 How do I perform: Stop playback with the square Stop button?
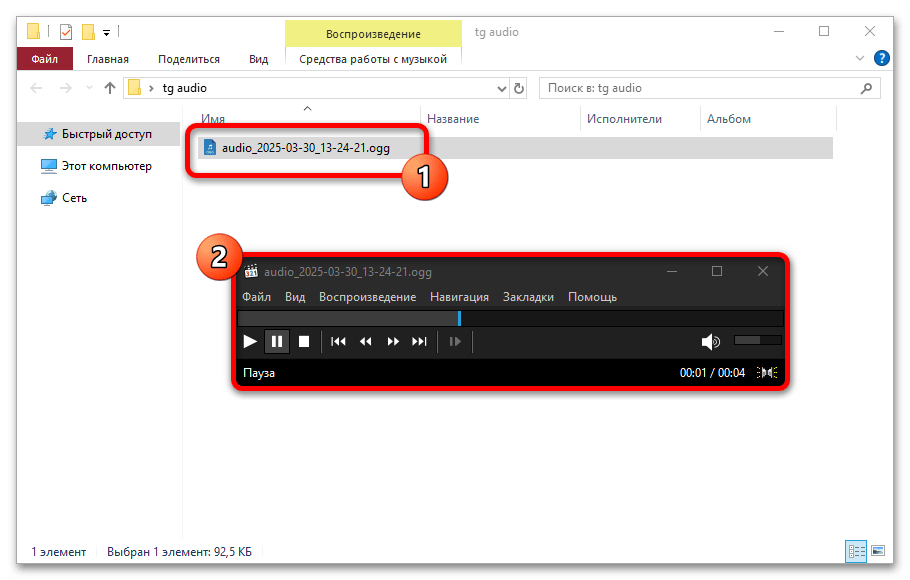[304, 341]
